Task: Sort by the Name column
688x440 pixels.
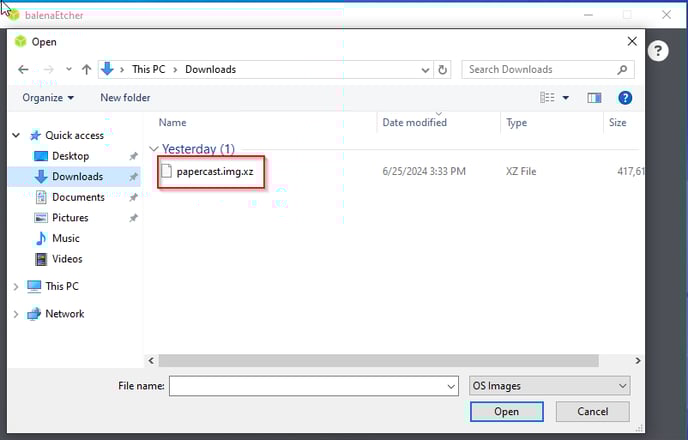Action: (172, 122)
